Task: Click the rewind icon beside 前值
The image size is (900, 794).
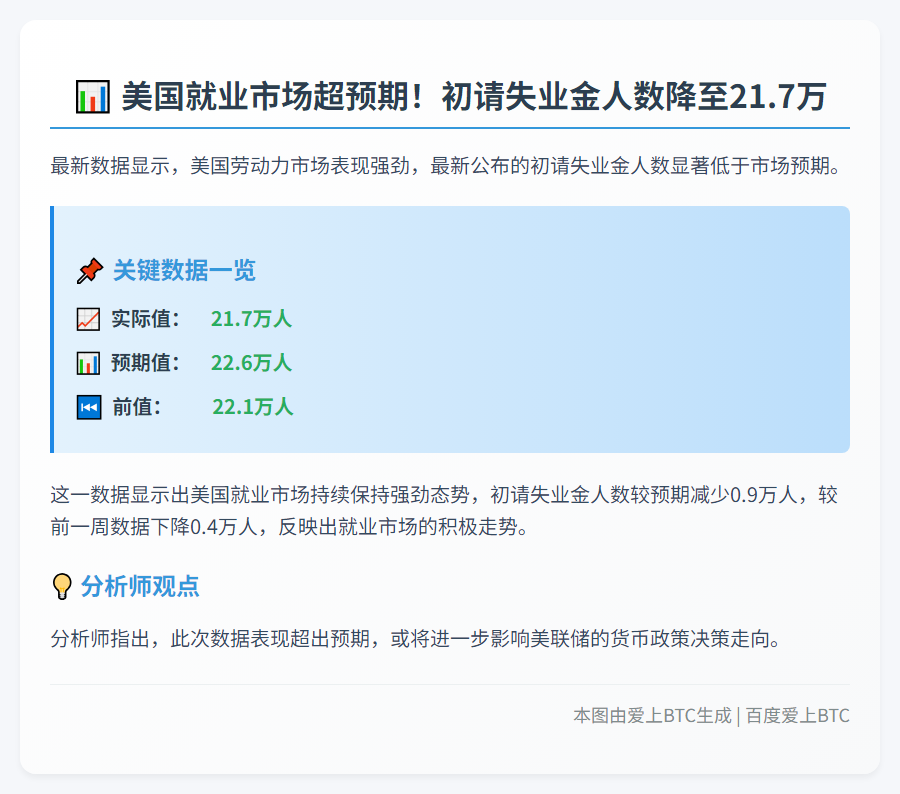Action: pos(89,408)
